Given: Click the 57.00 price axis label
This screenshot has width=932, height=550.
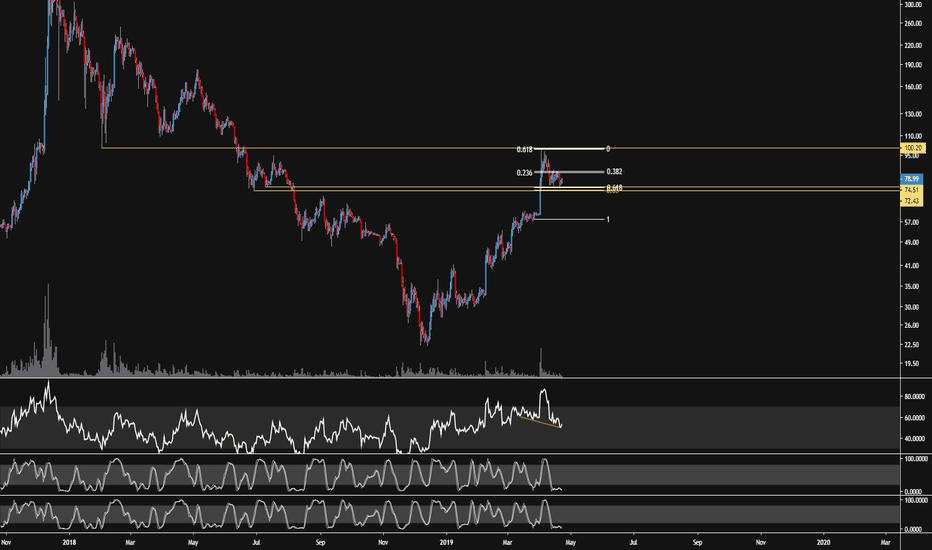Looking at the screenshot, I should click(x=911, y=222).
